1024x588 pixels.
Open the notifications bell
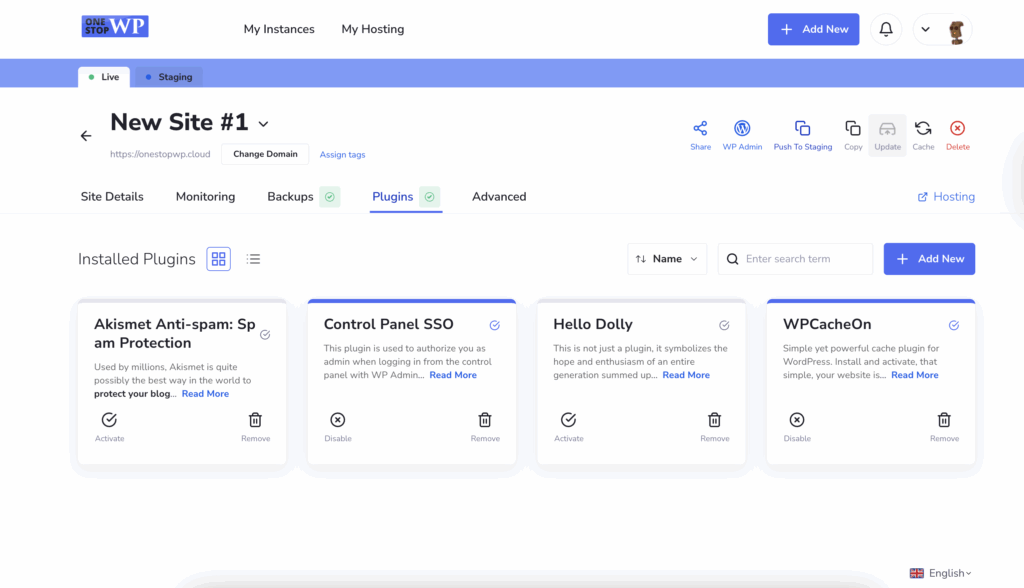tap(886, 29)
